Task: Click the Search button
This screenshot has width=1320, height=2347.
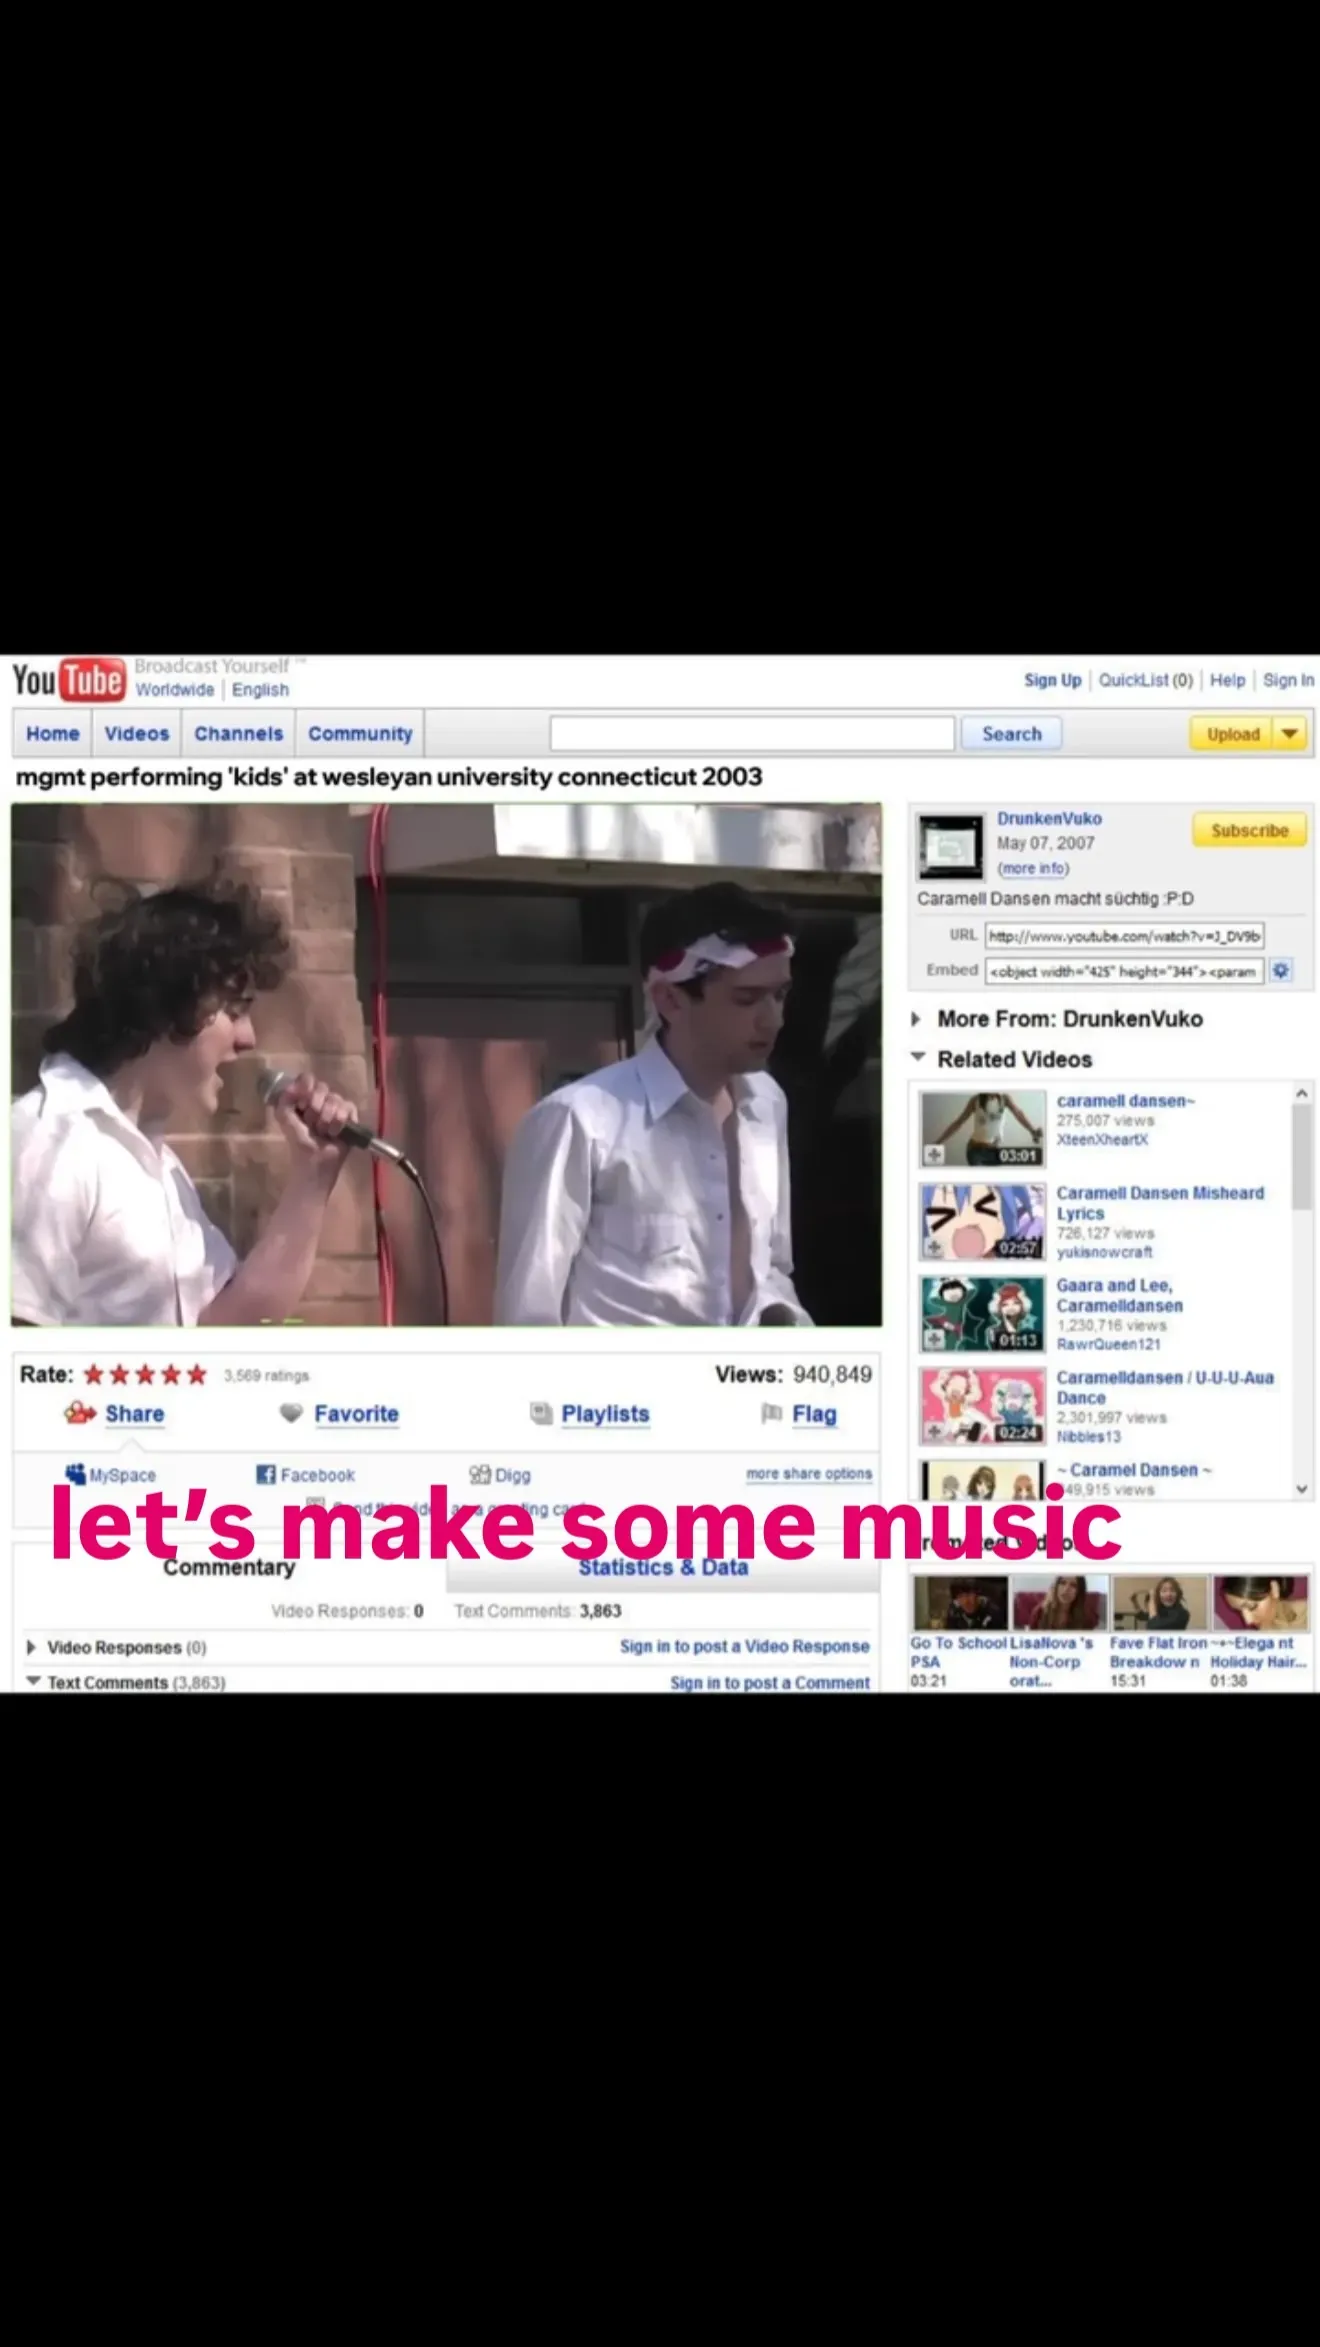Action: click(x=1011, y=734)
